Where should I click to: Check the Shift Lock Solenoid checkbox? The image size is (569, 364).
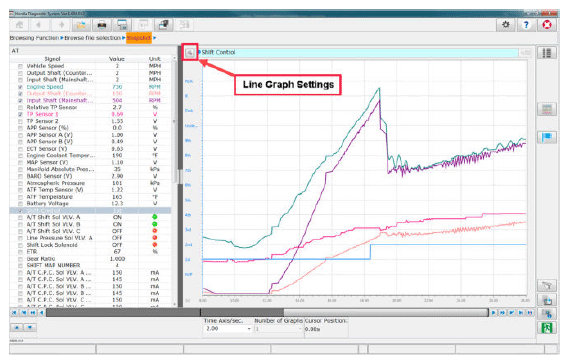[20, 245]
